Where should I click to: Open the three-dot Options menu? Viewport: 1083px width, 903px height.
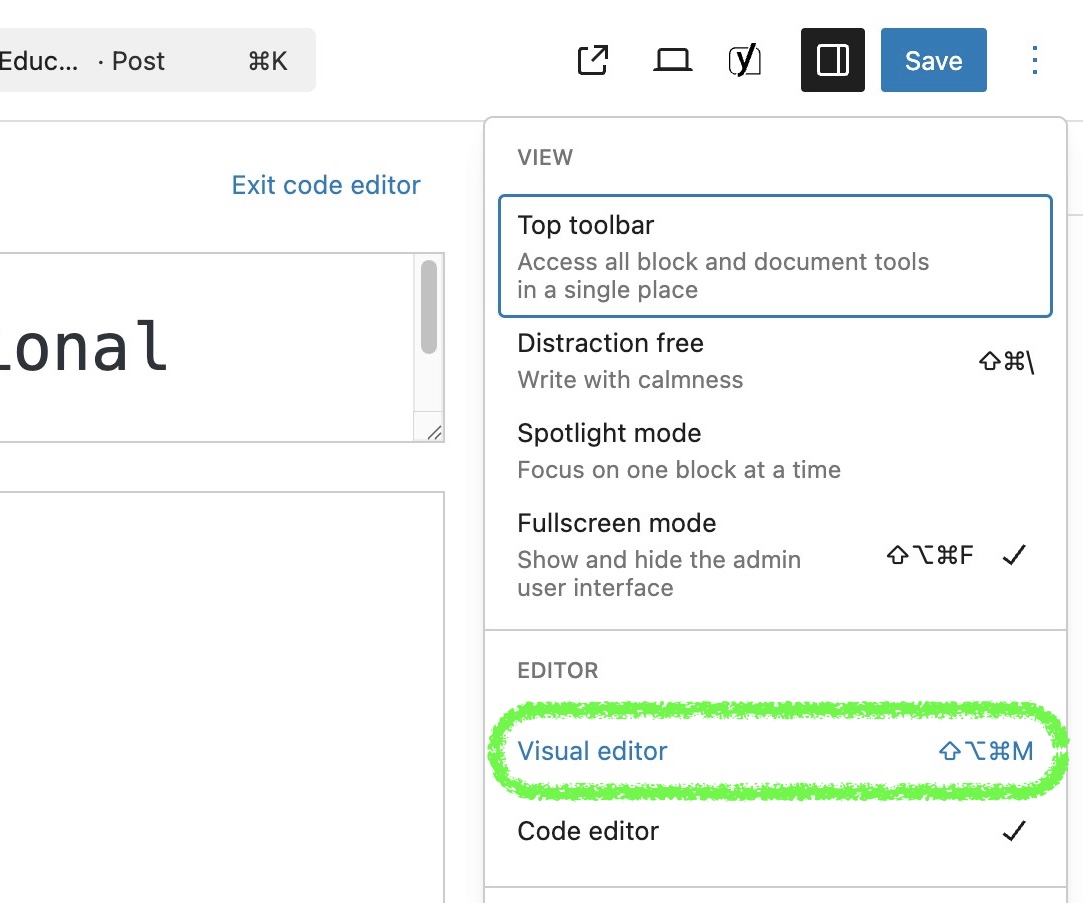click(x=1034, y=60)
